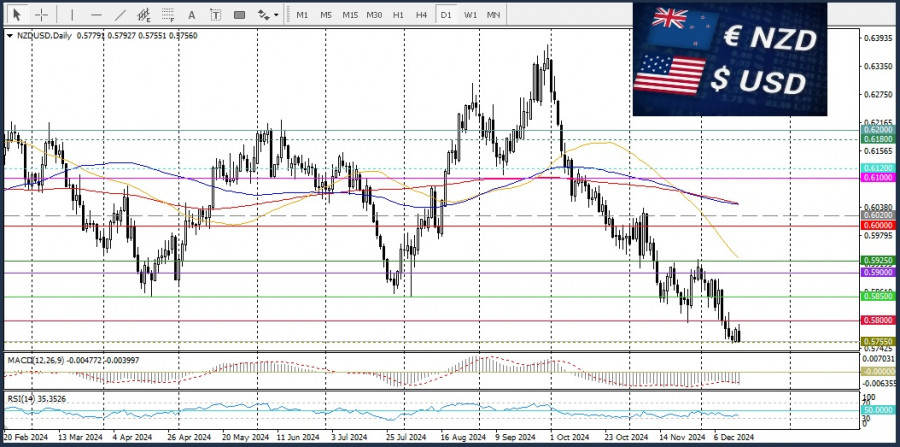Click the 4 Apr 2024 date label
Viewport: 900px width, 447px height.
pyautogui.click(x=133, y=437)
